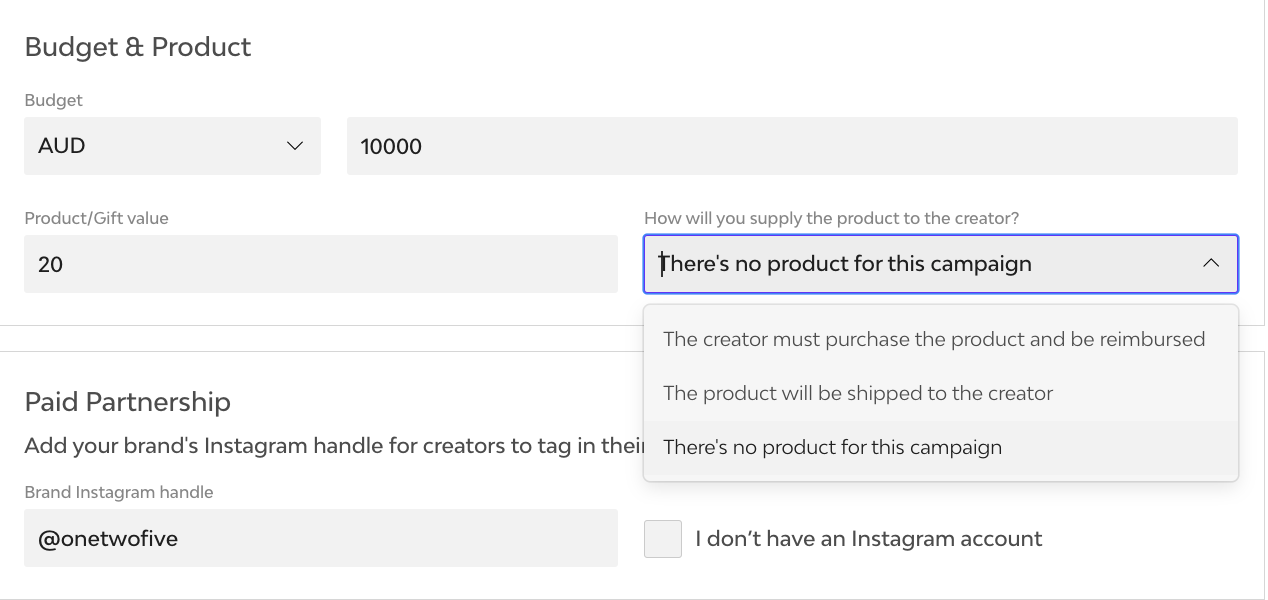Click the 'Add your brand's Instagram handle' description text

pos(330,446)
